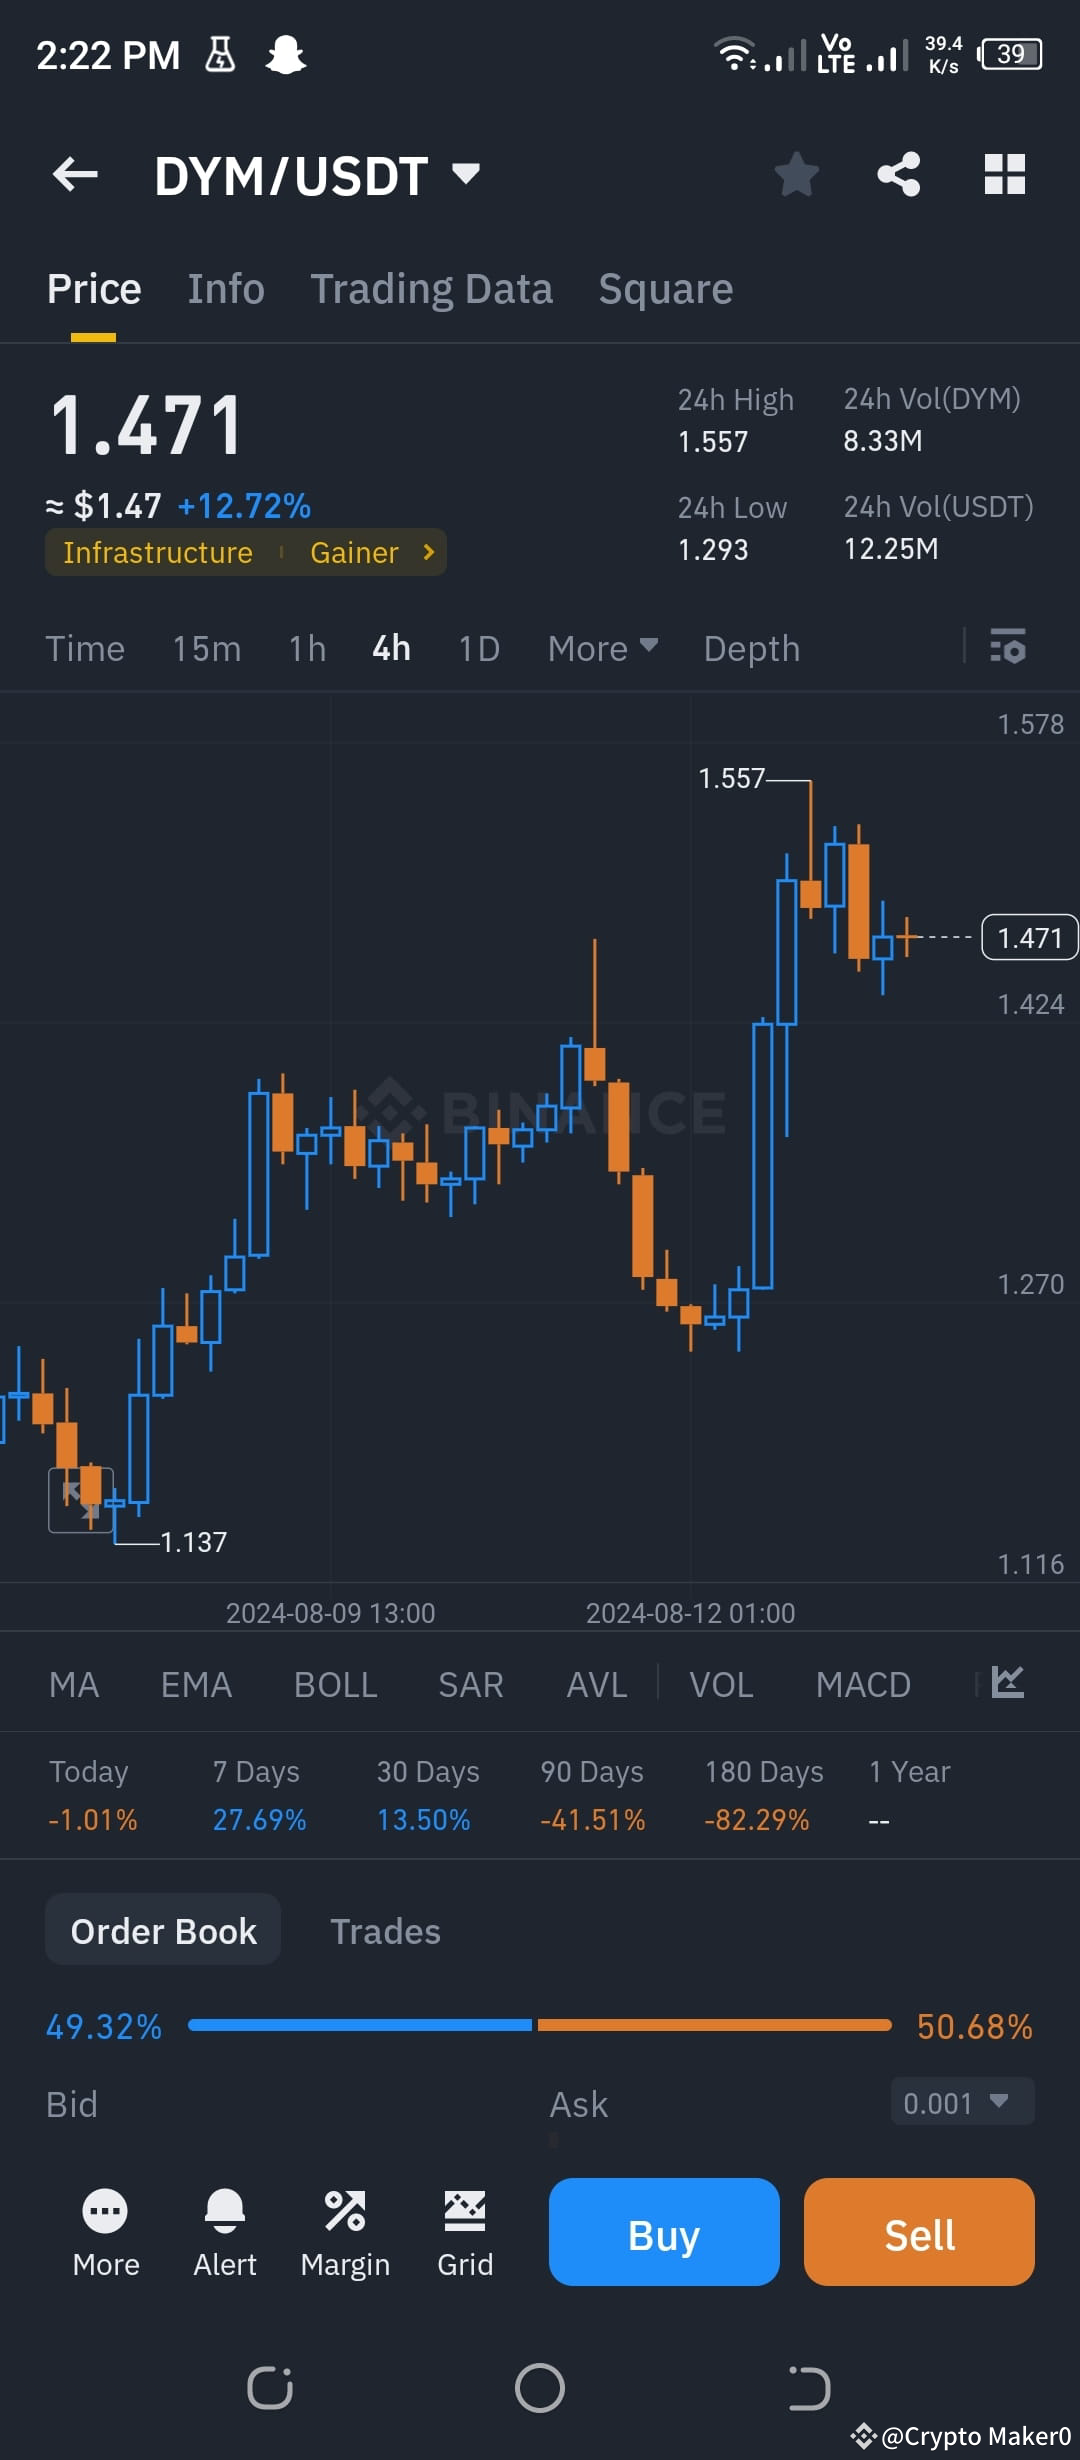Image resolution: width=1080 pixels, height=2460 pixels.
Task: Enable the BOLL indicator overlay
Action: pos(335,1684)
